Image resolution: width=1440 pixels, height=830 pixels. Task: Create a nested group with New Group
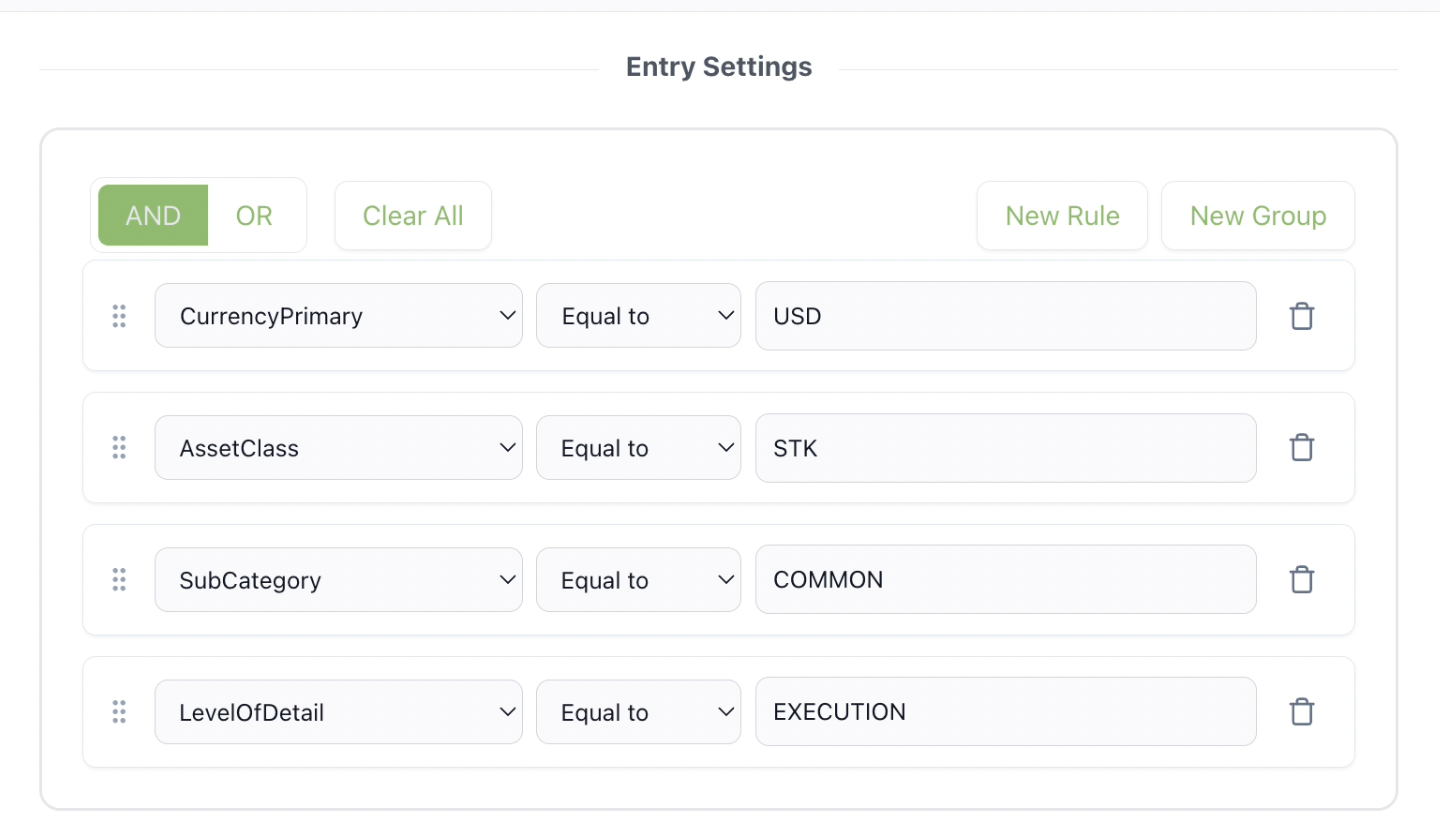(1258, 215)
